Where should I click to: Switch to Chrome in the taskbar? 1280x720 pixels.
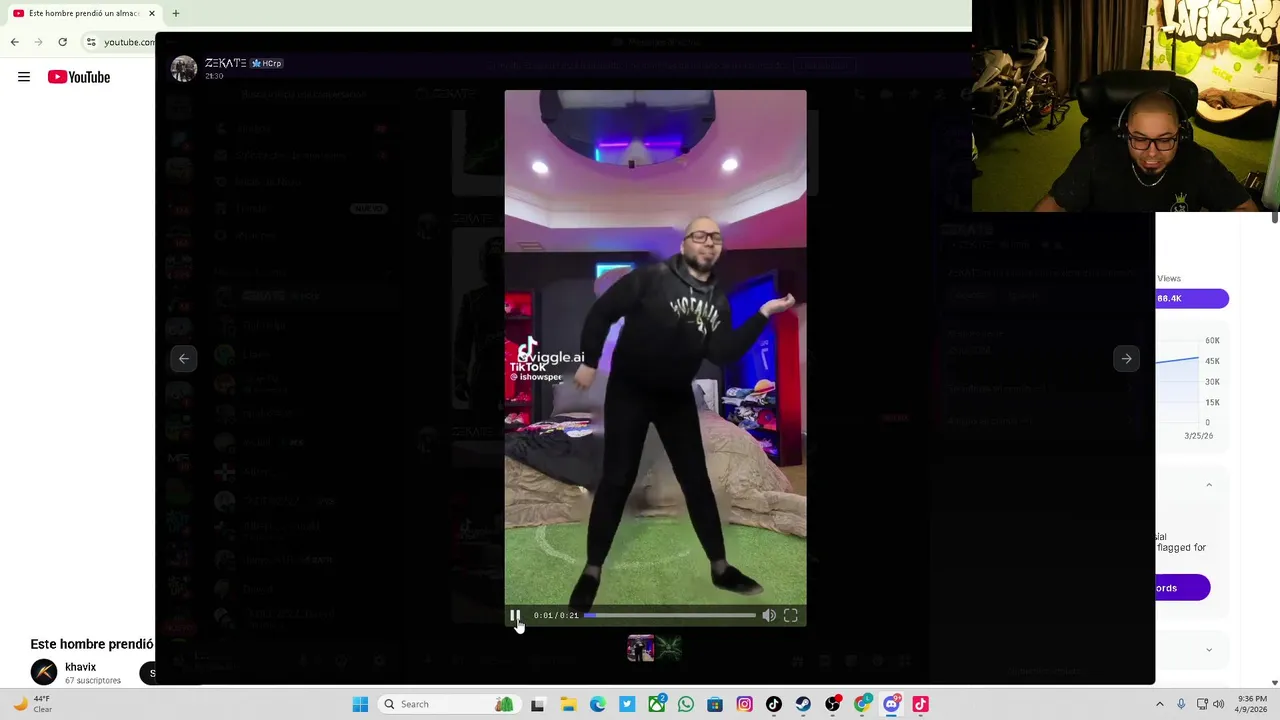pos(862,704)
